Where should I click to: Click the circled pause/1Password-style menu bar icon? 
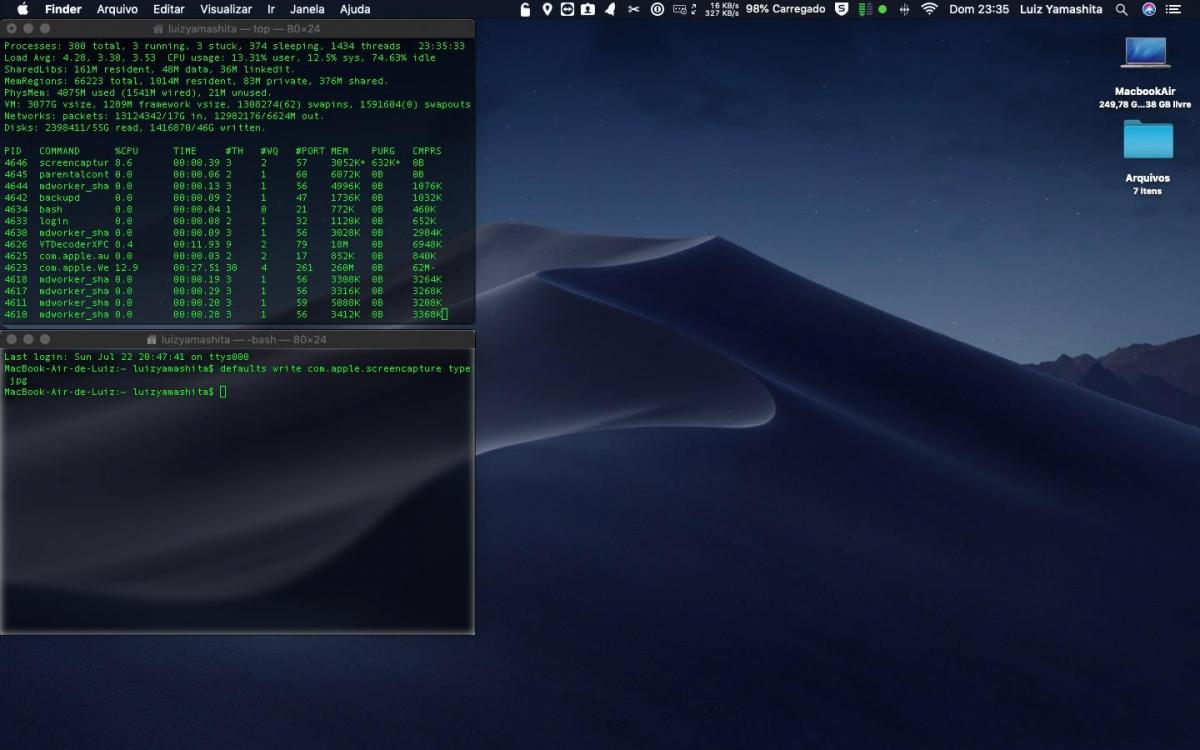click(x=657, y=9)
